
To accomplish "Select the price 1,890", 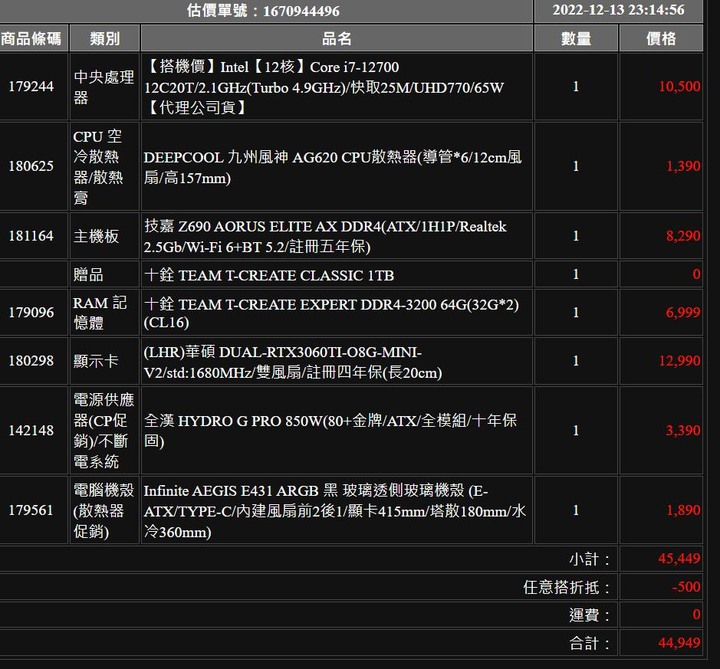I will 683,510.
